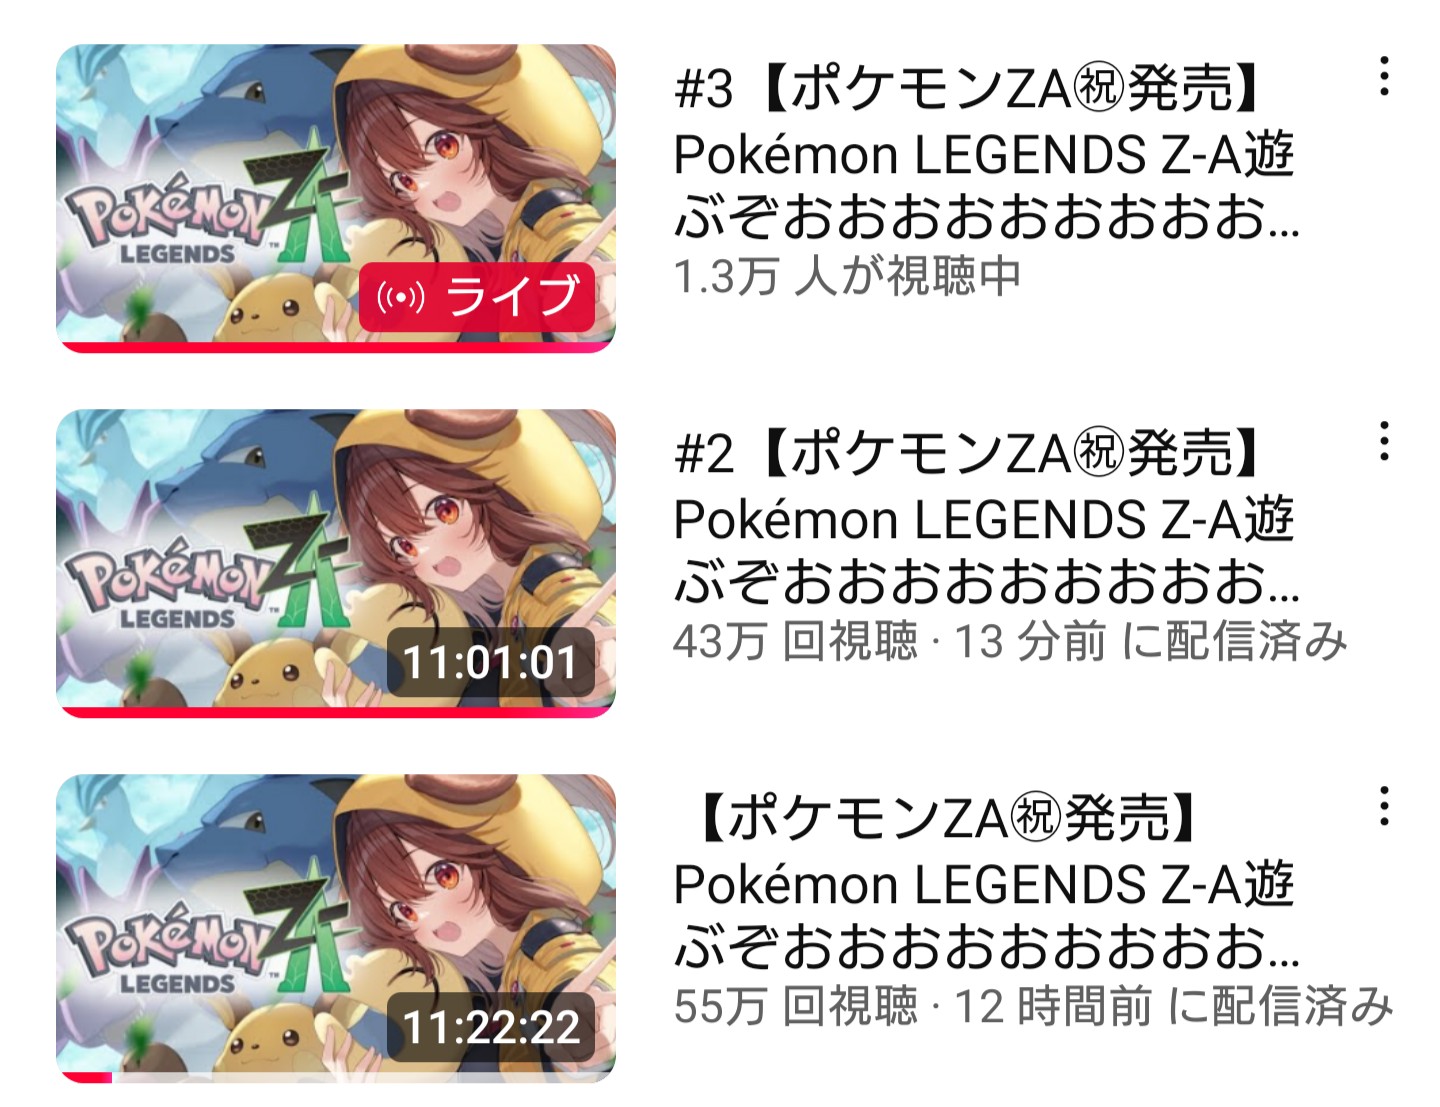This screenshot has height=1107, width=1440.
Task: Click the 11:01:01 duration badge
Action: (x=491, y=662)
